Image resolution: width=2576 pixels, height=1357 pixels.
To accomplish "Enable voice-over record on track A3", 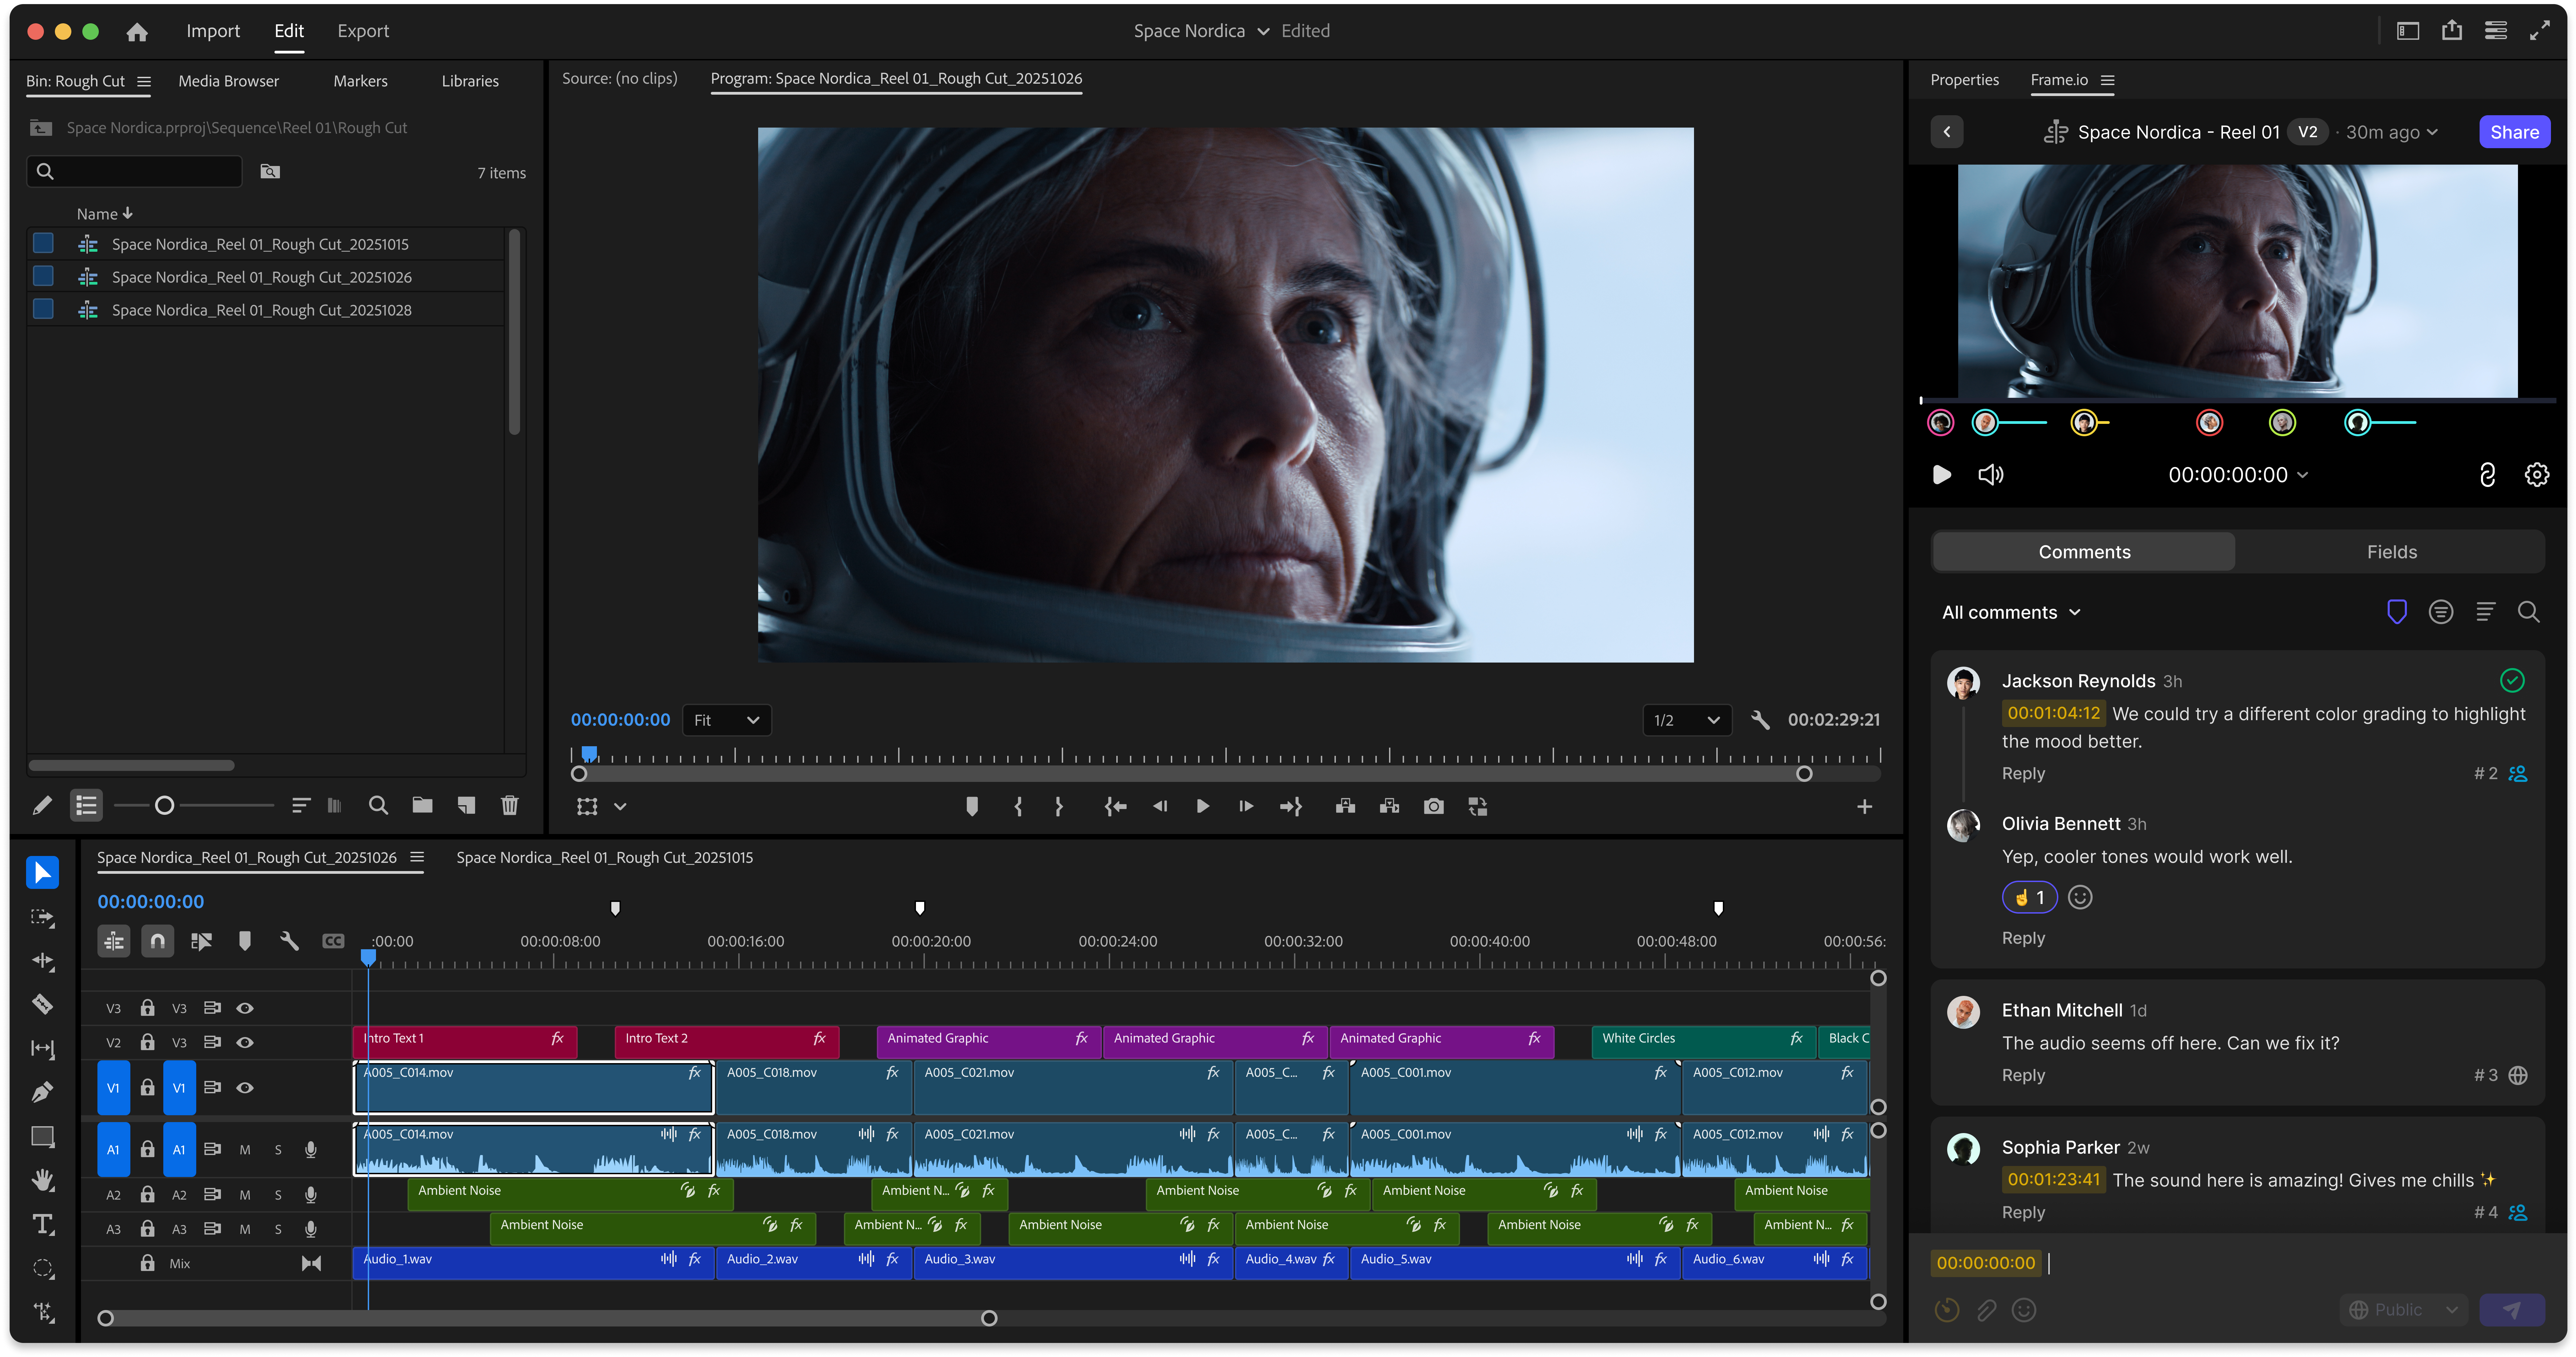I will click(311, 1229).
